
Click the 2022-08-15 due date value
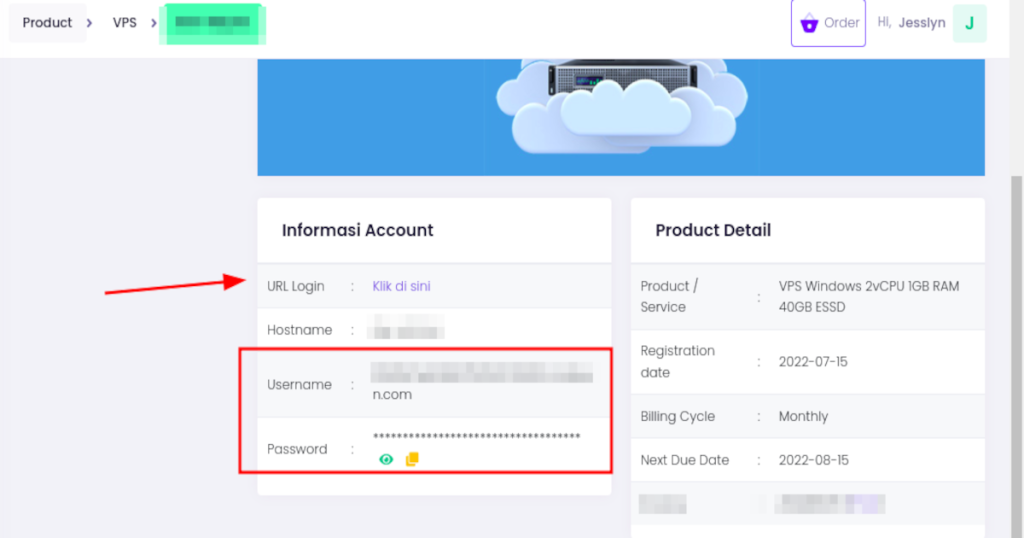[814, 460]
